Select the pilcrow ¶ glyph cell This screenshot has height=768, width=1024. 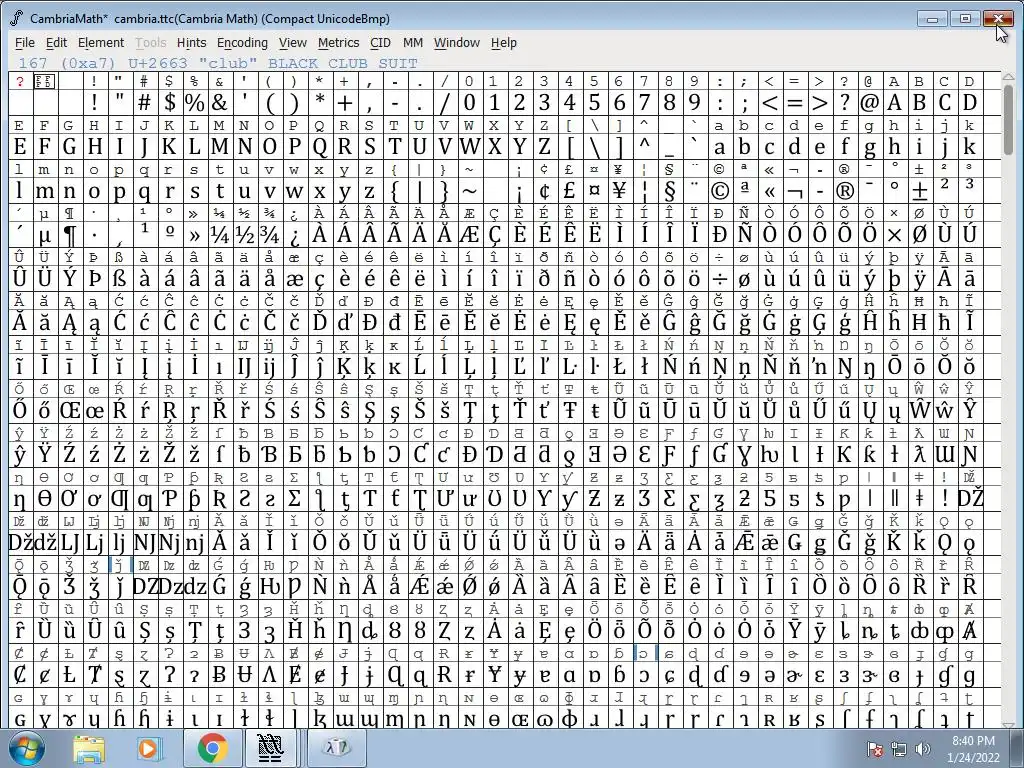coord(70,234)
